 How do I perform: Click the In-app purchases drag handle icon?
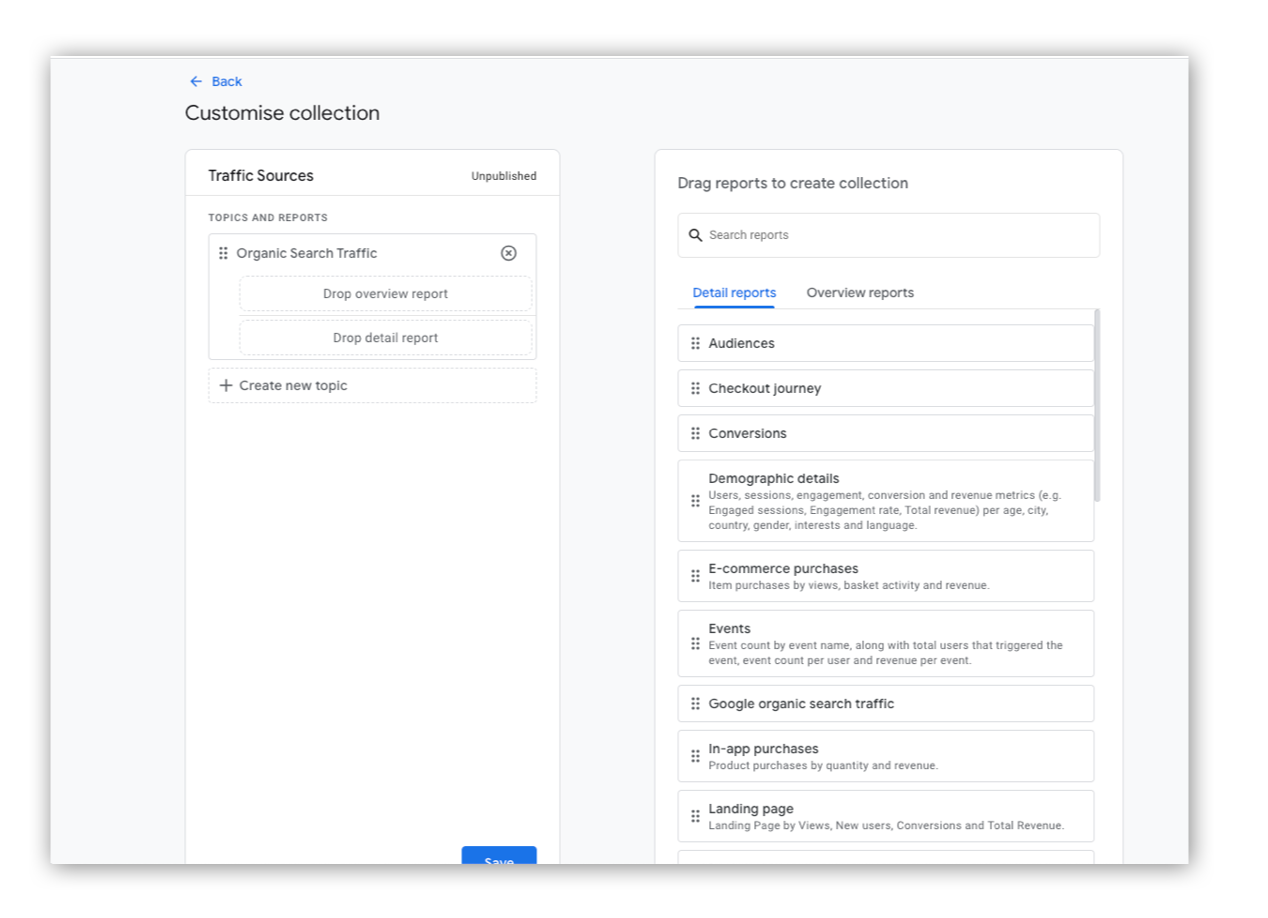pos(695,755)
